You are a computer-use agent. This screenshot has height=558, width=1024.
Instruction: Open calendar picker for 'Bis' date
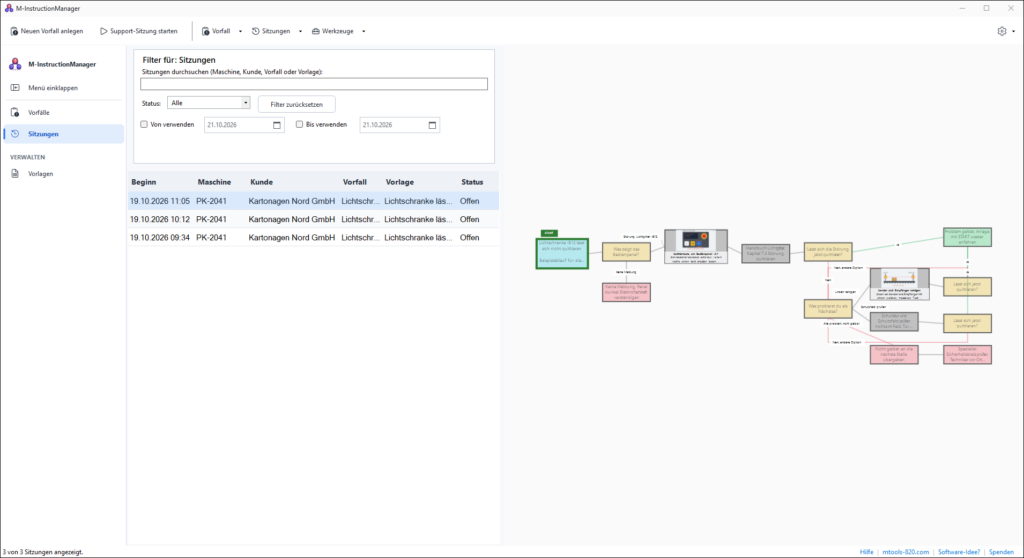432,125
